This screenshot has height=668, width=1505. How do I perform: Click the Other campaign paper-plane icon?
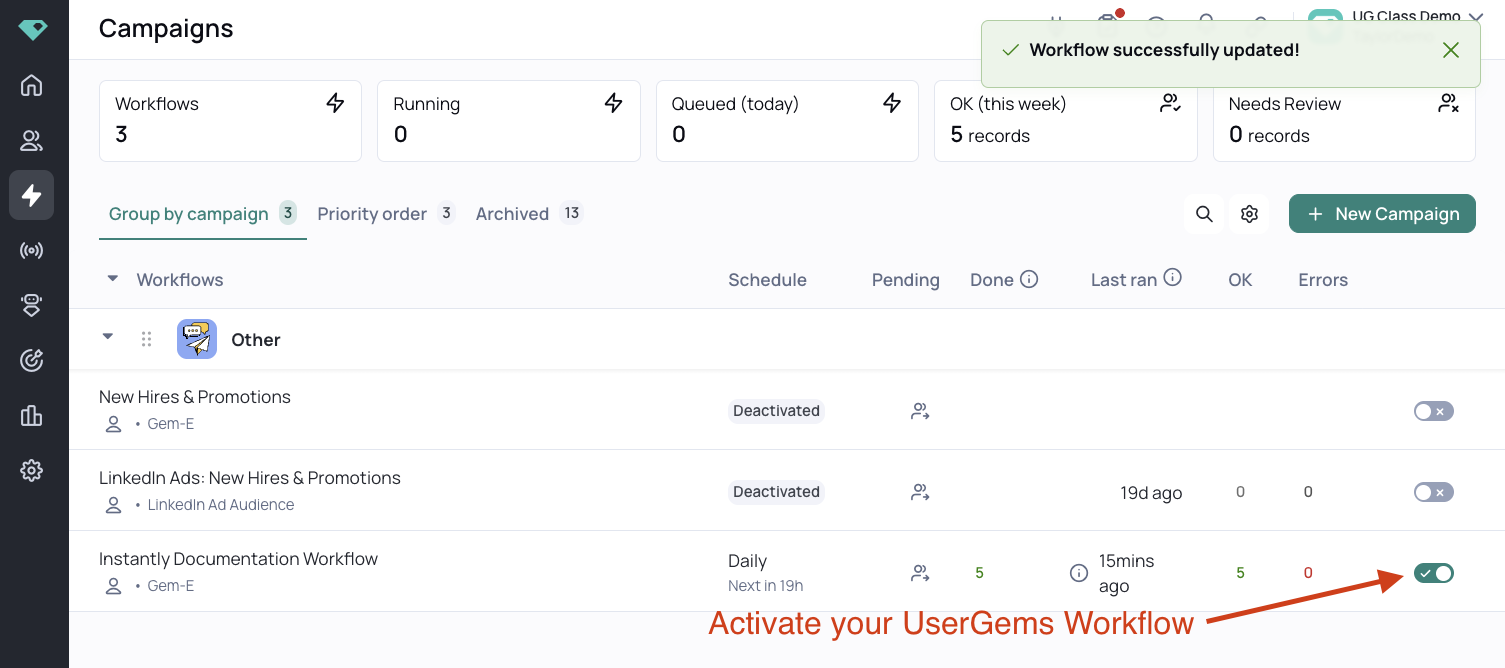(x=197, y=340)
